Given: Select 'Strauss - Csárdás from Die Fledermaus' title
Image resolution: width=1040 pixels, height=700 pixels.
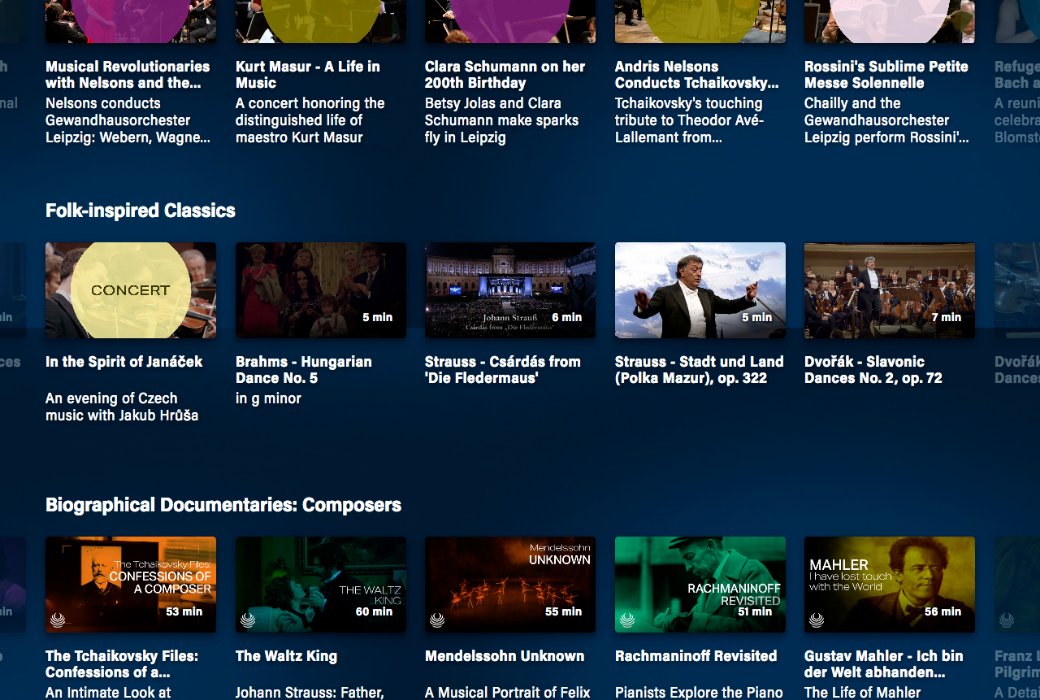Looking at the screenshot, I should pyautogui.click(x=503, y=370).
